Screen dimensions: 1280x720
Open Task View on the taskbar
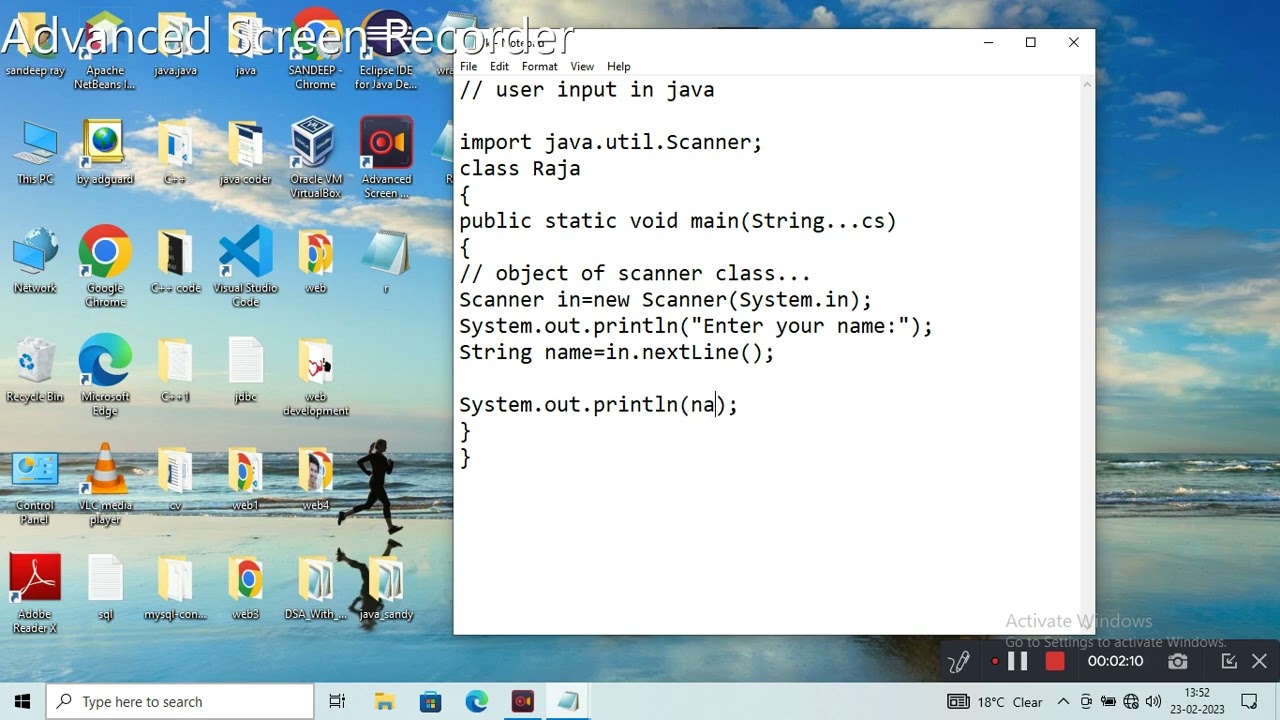[x=337, y=701]
